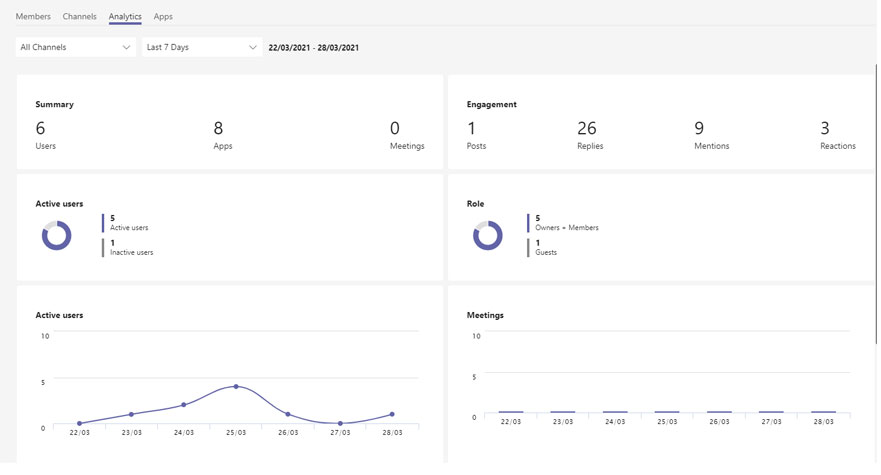881x475 pixels.
Task: Click the page vertical scrollbar
Action: pos(877,202)
